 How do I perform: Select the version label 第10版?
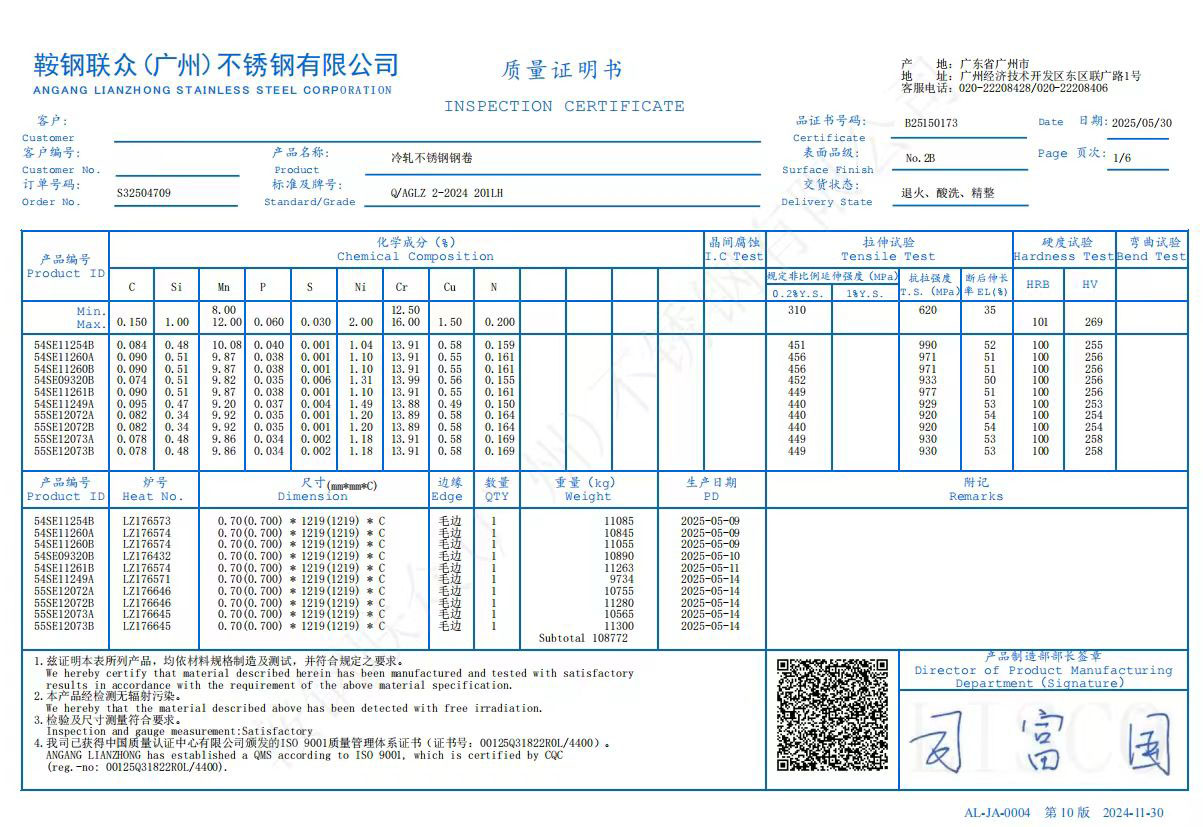[1068, 813]
